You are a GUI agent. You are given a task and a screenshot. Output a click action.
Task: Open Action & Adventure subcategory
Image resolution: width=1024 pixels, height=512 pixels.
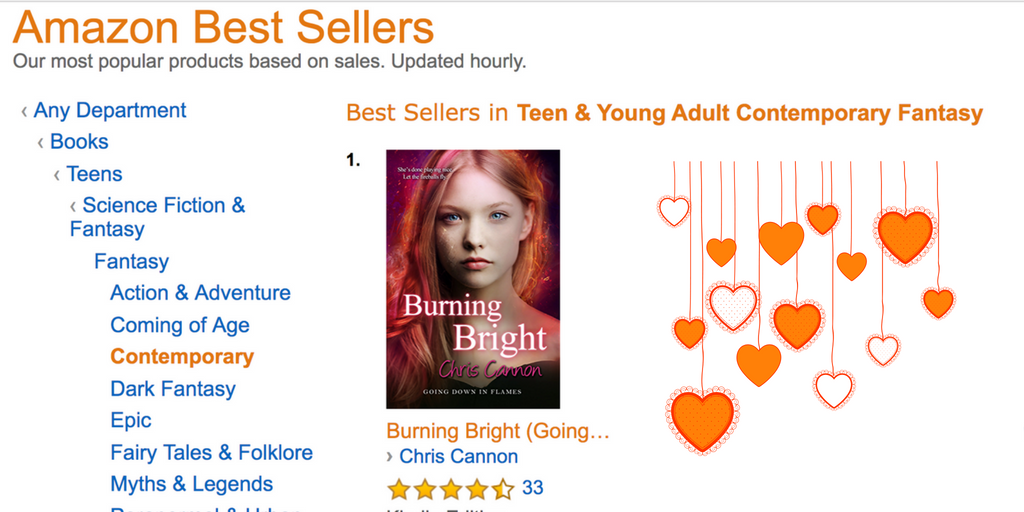[200, 293]
